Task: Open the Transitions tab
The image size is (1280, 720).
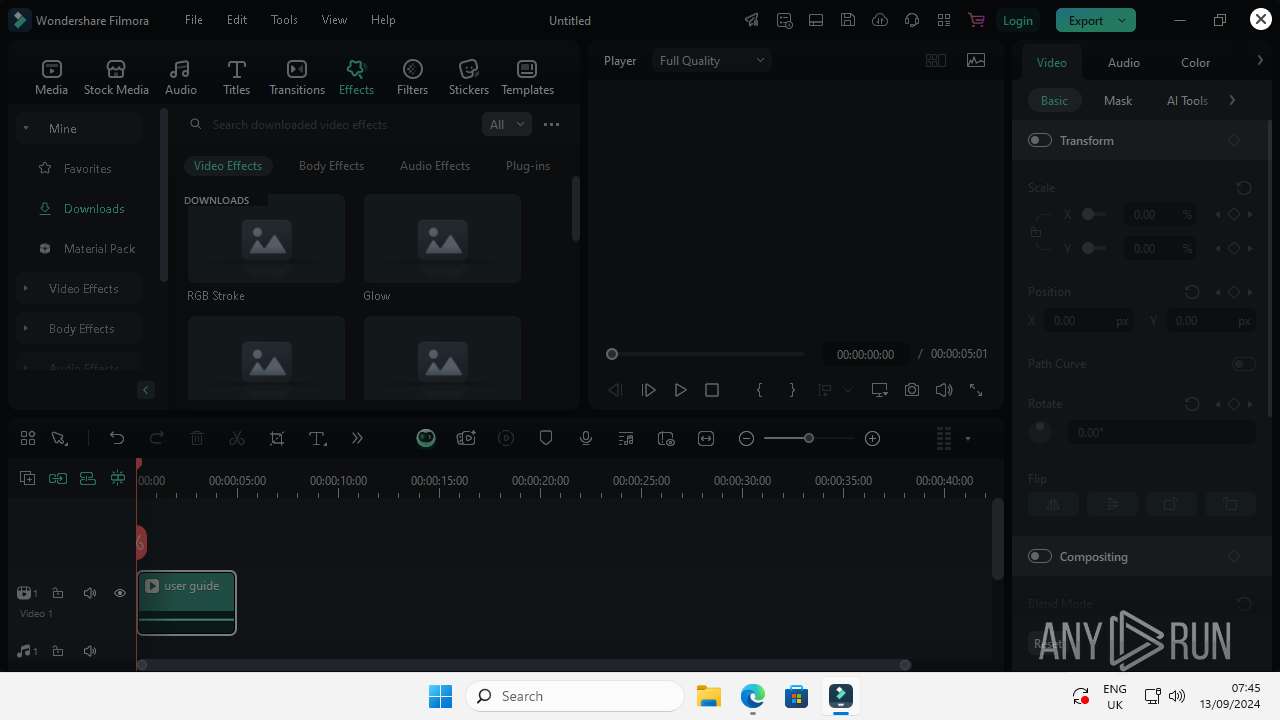Action: [297, 78]
